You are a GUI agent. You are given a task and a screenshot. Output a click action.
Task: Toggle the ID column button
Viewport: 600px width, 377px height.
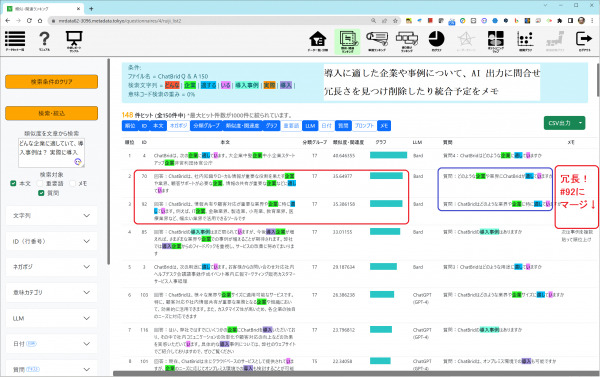pos(144,126)
